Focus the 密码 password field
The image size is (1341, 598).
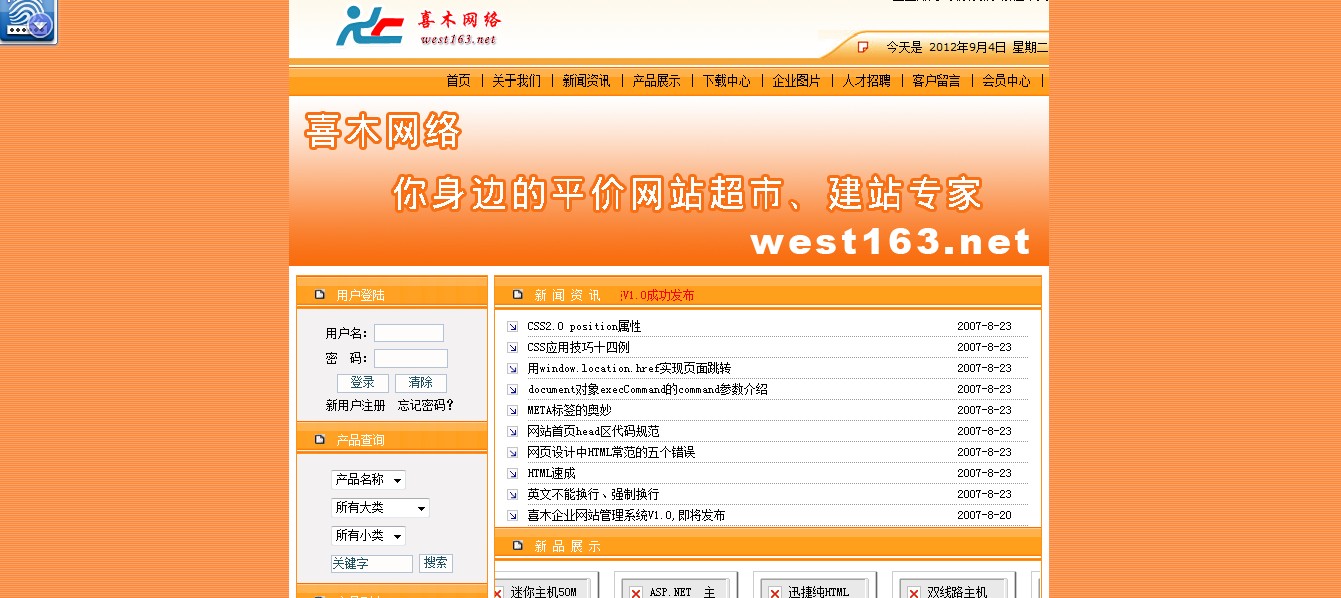[x=411, y=358]
